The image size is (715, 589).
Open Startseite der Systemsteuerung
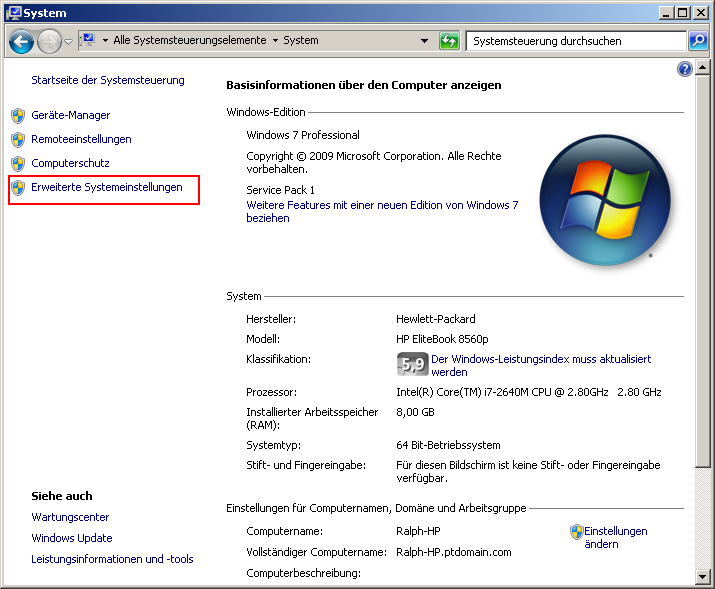[x=108, y=80]
